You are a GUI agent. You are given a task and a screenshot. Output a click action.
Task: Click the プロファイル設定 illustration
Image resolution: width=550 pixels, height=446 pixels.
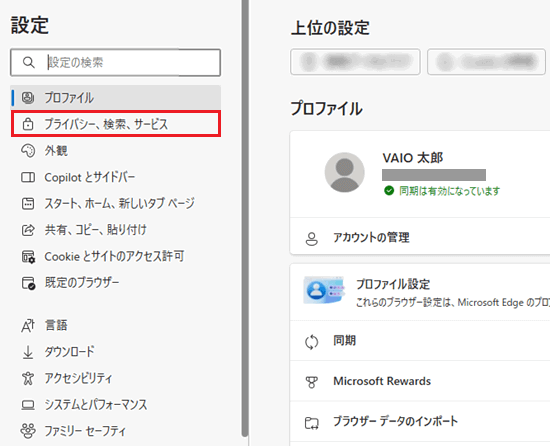(x=324, y=290)
